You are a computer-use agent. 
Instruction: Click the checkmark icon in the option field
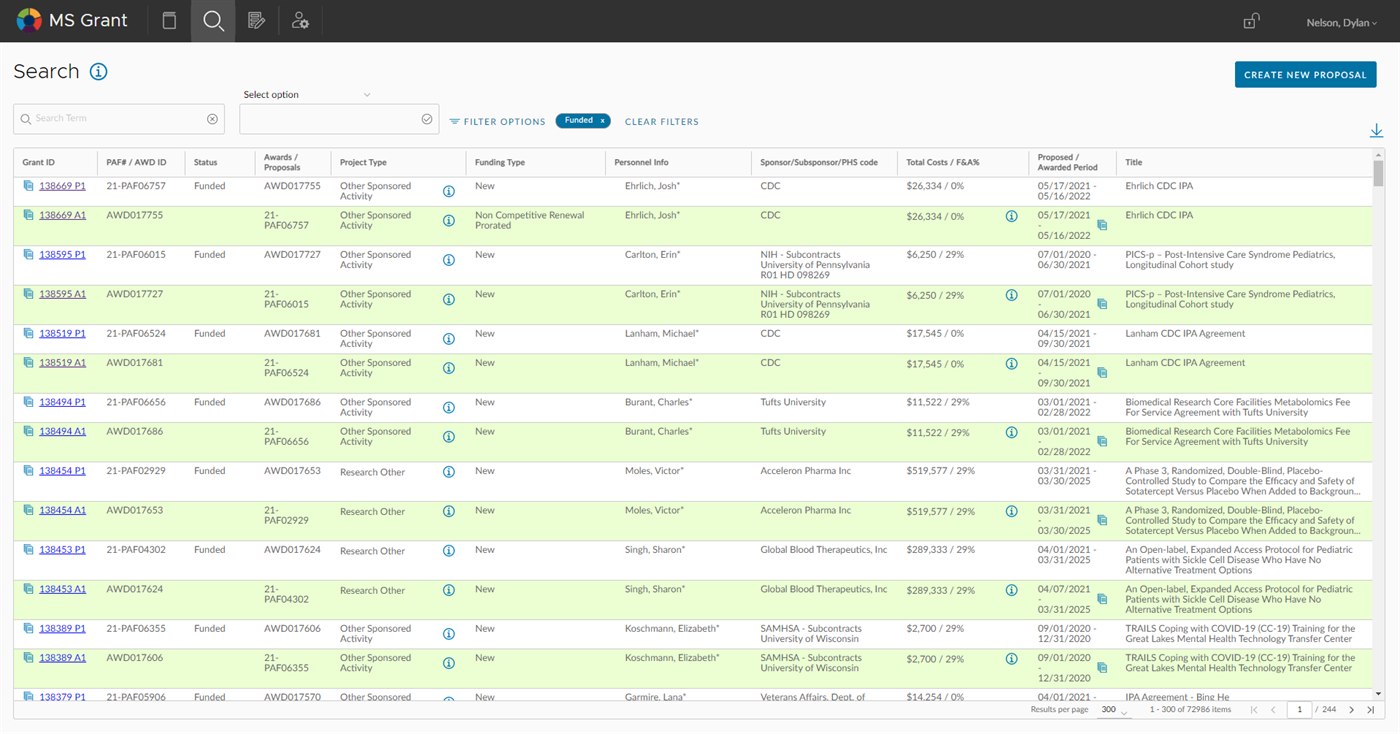[x=427, y=119]
